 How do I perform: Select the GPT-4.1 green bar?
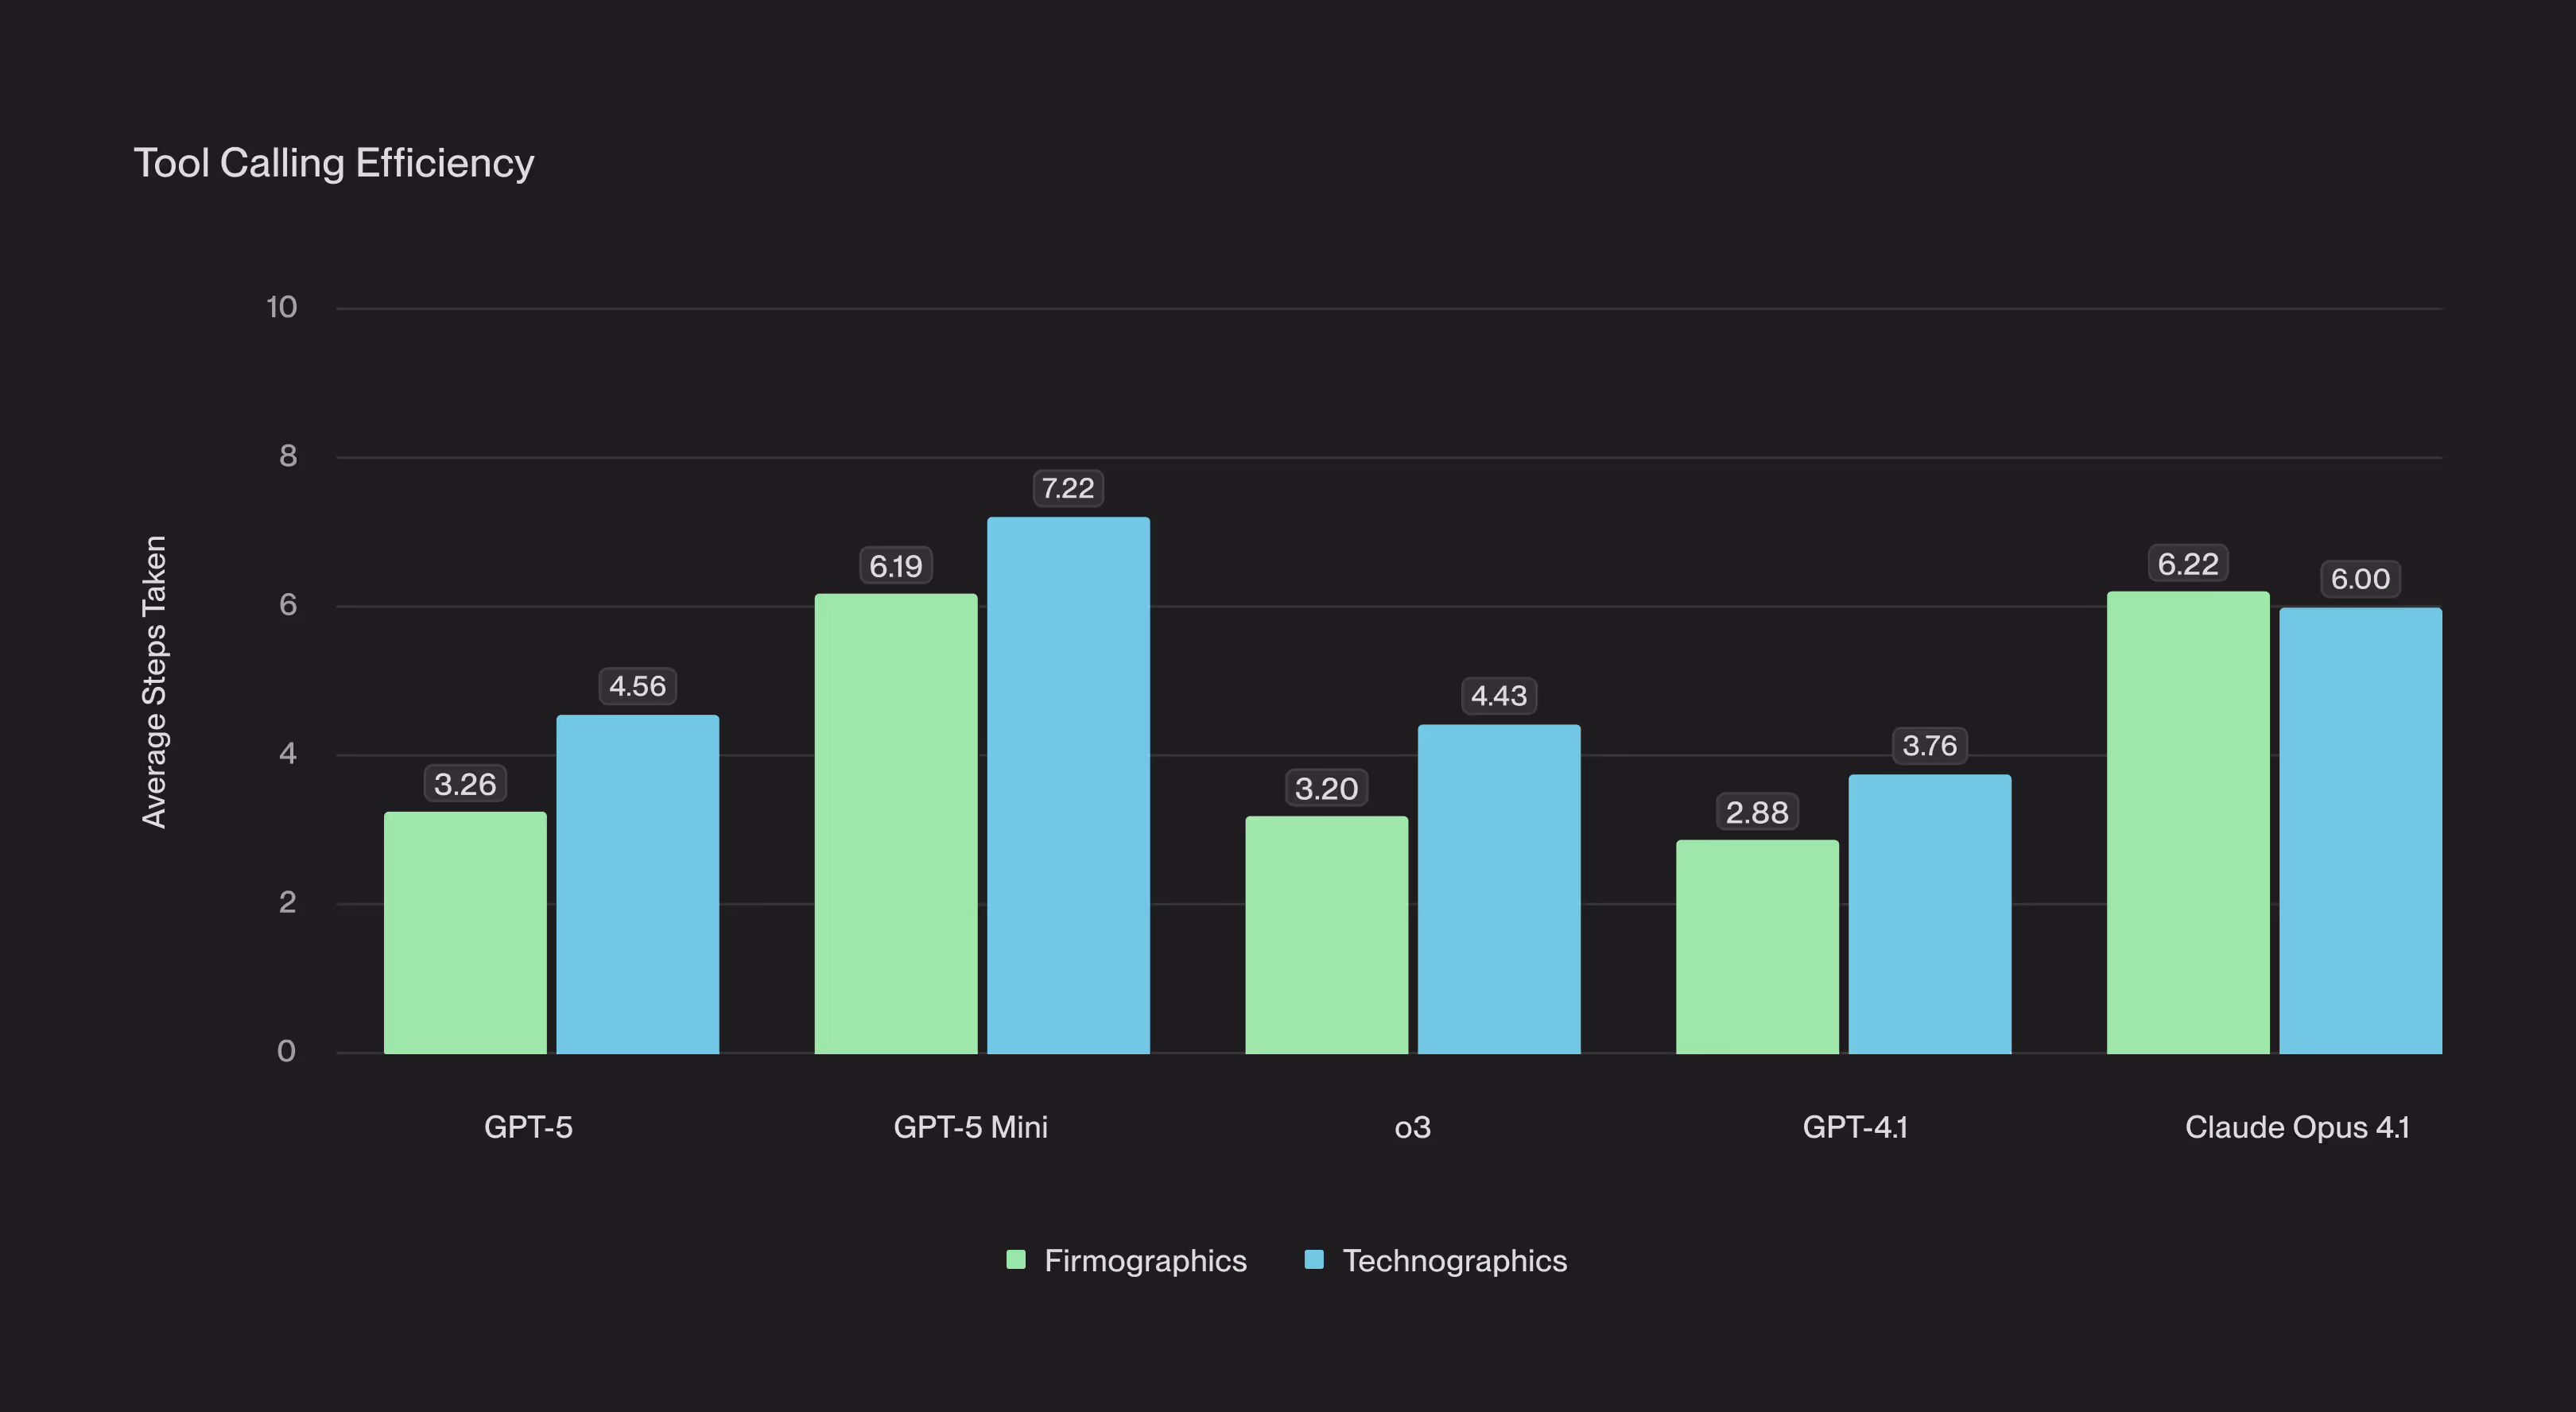(1757, 946)
